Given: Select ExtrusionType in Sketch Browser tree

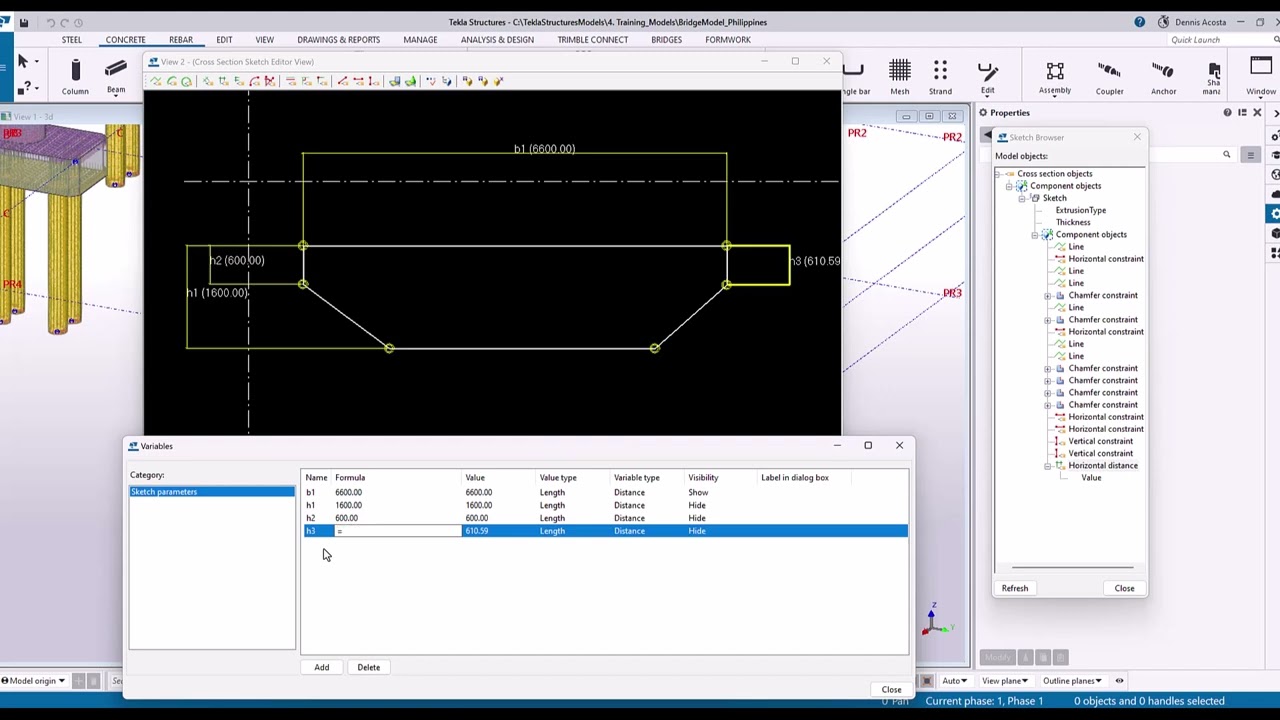Looking at the screenshot, I should [1081, 210].
